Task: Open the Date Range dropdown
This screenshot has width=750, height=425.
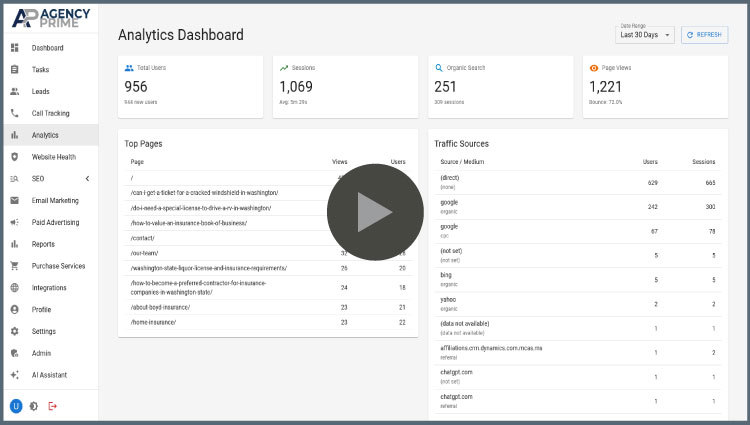Action: coord(645,35)
